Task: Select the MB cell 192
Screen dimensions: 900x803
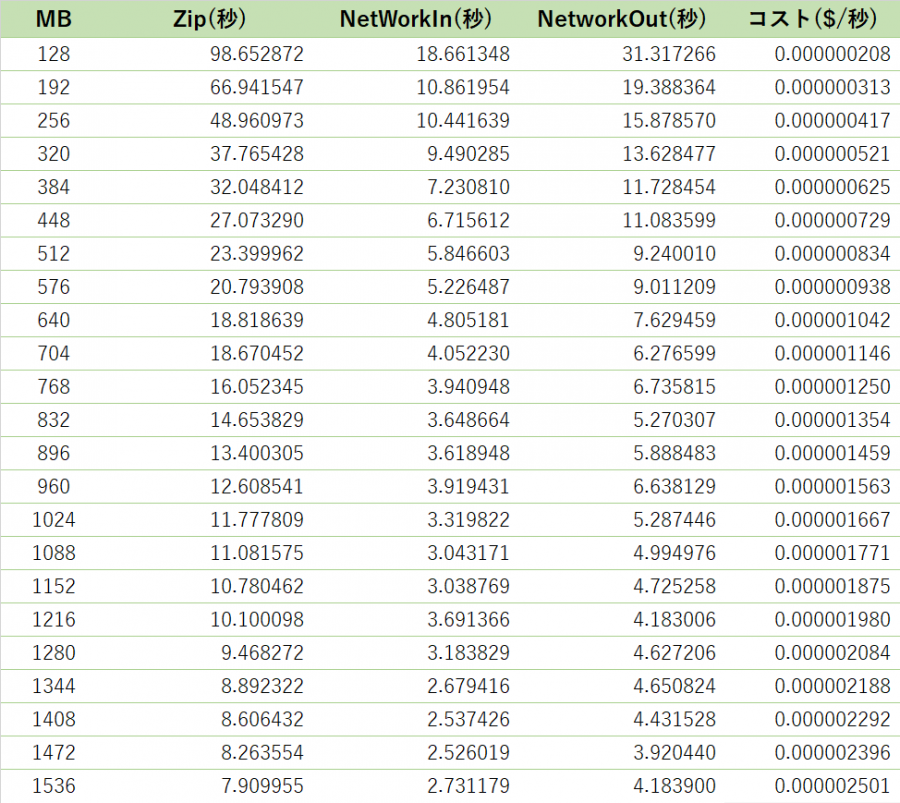Action: point(53,87)
